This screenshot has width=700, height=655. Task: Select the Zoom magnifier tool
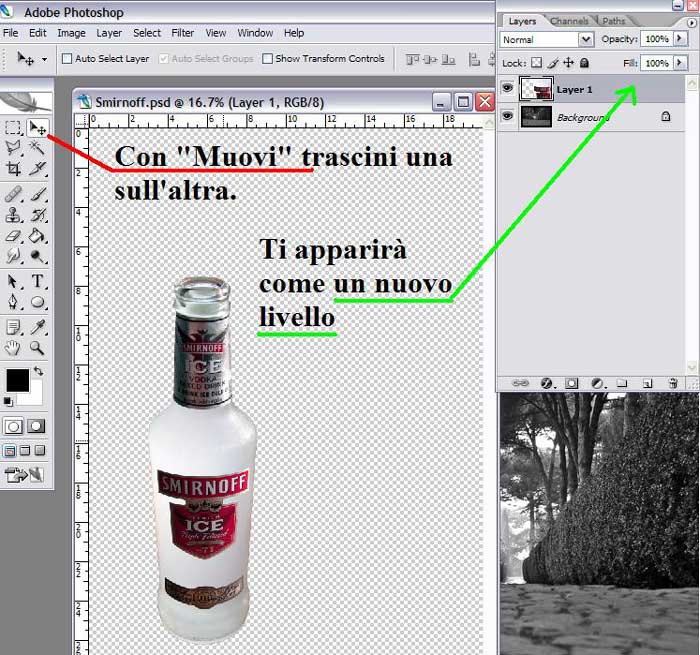click(x=38, y=348)
